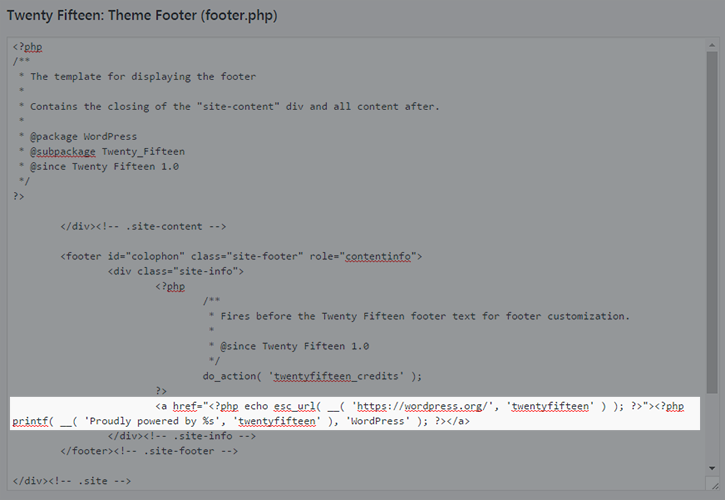Place cursor on do_action twentyfifteen_credits line
The width and height of the screenshot is (725, 500).
[x=311, y=376]
